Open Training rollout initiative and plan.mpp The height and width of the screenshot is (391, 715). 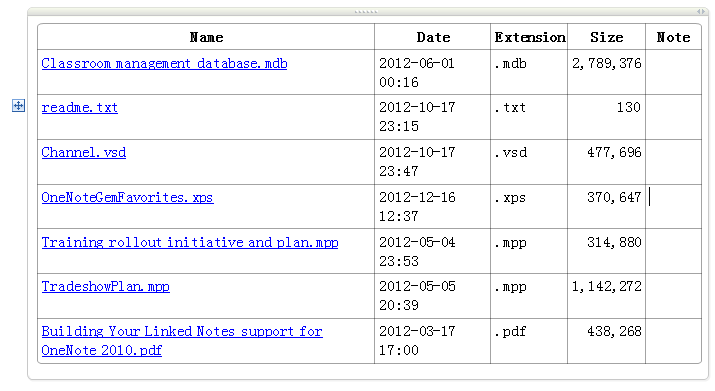pyautogui.click(x=190, y=242)
